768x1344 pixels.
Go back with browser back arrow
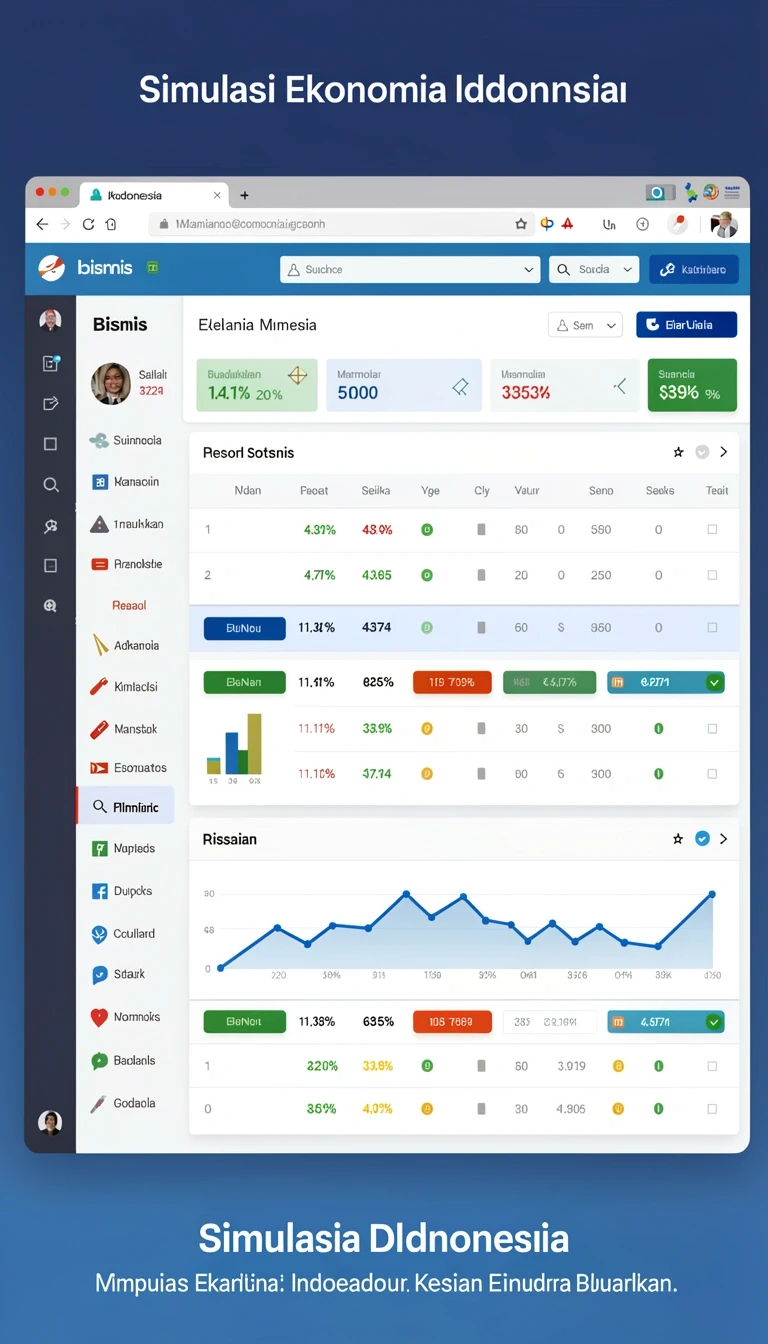(42, 225)
